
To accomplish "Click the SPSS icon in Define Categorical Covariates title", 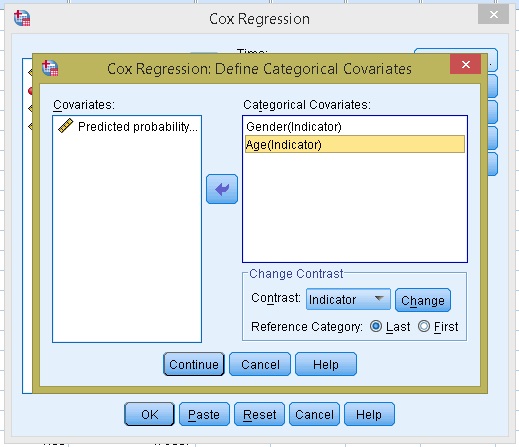I will 50,68.
